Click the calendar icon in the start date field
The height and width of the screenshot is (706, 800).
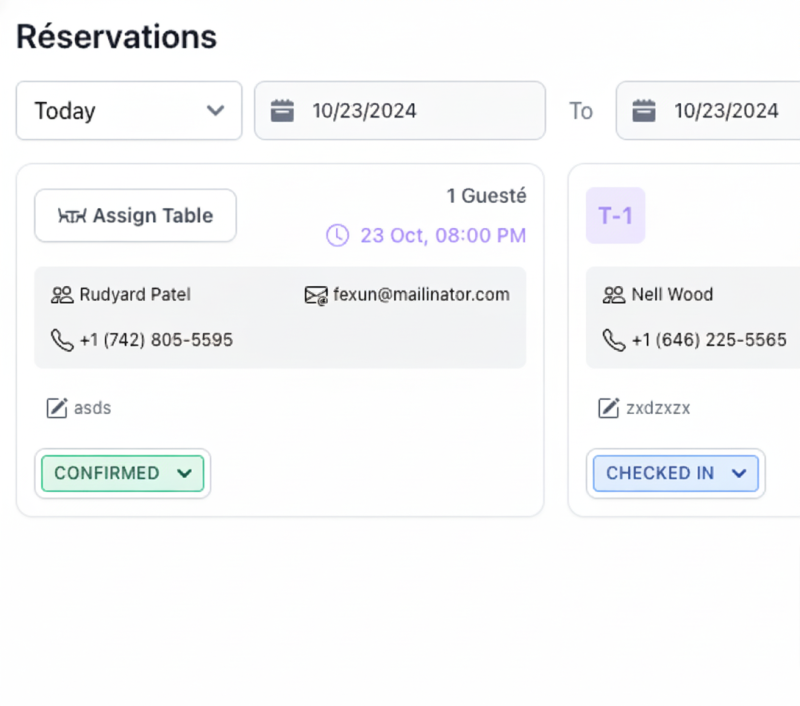tap(282, 110)
